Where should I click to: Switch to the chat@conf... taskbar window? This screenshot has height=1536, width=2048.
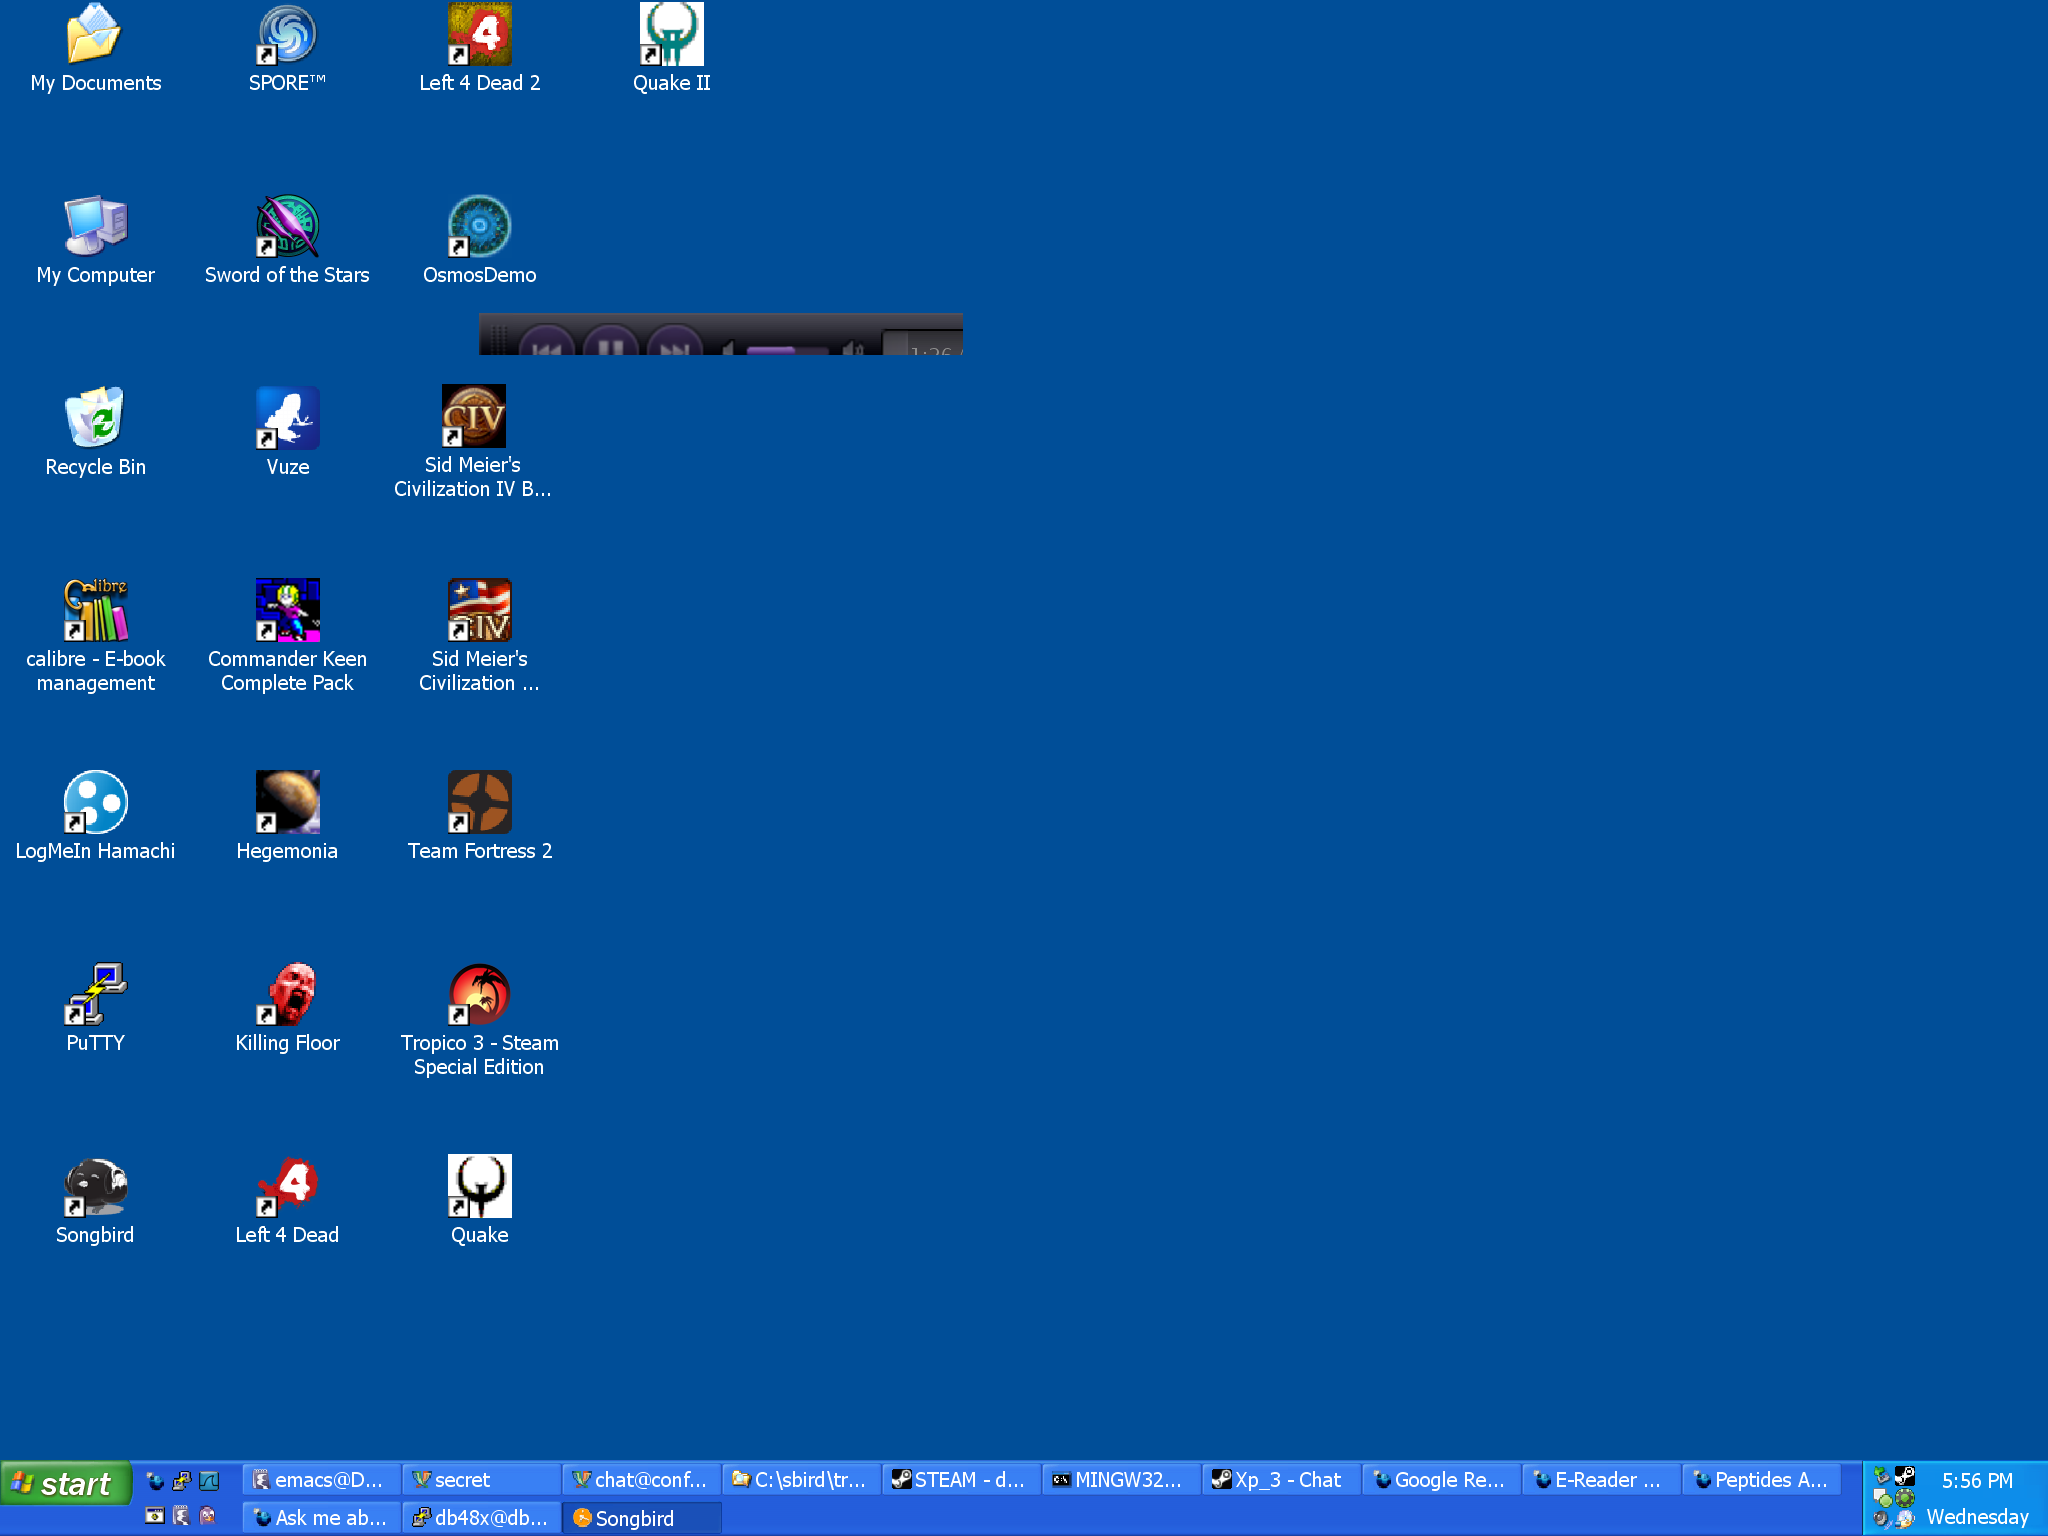tap(641, 1480)
